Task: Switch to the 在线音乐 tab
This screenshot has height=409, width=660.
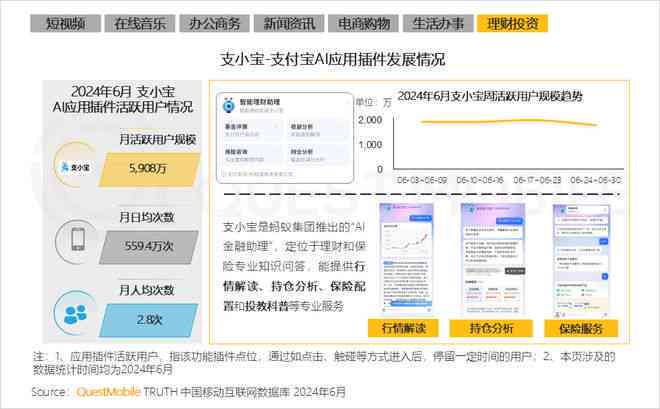Action: [140, 23]
